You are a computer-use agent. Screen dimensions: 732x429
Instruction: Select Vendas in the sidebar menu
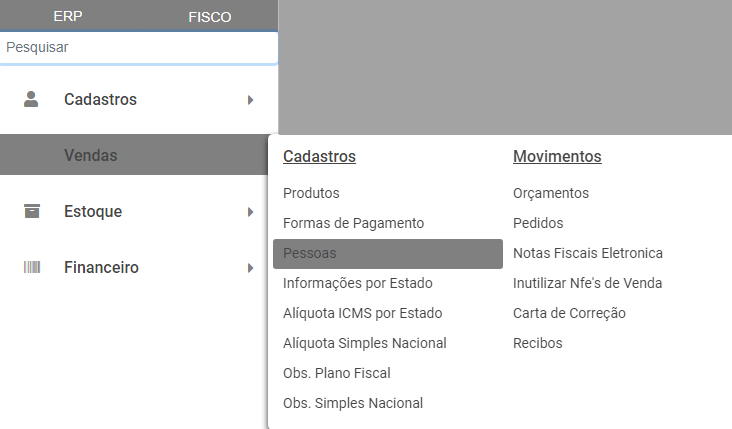coord(91,155)
